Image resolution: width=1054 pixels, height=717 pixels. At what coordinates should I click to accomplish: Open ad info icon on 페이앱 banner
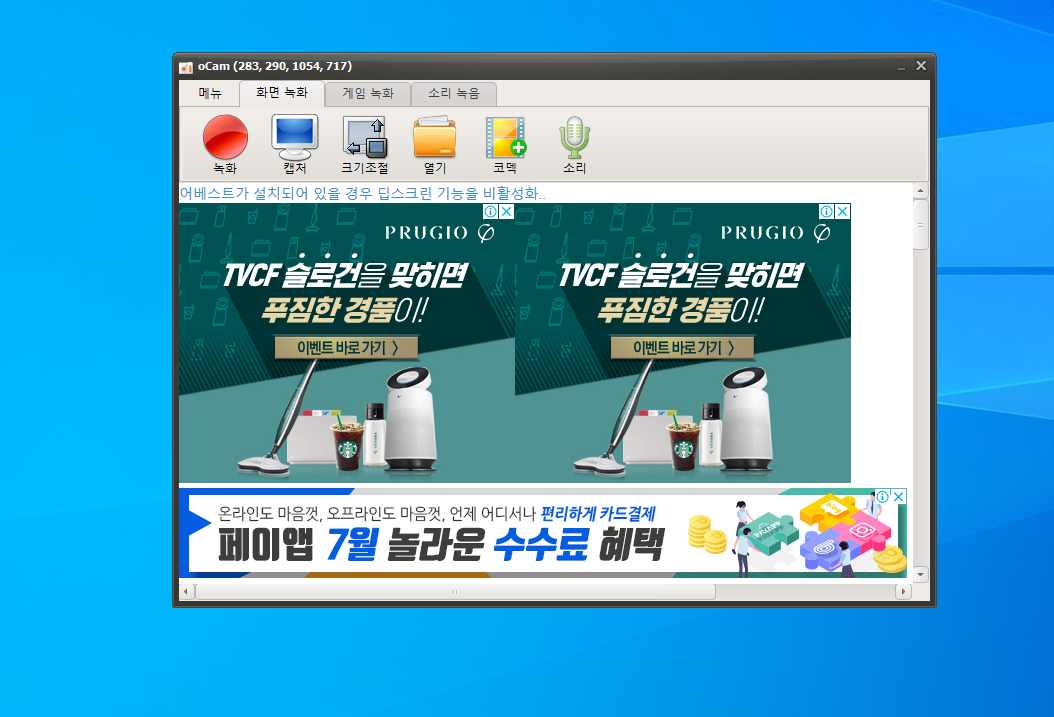(883, 497)
